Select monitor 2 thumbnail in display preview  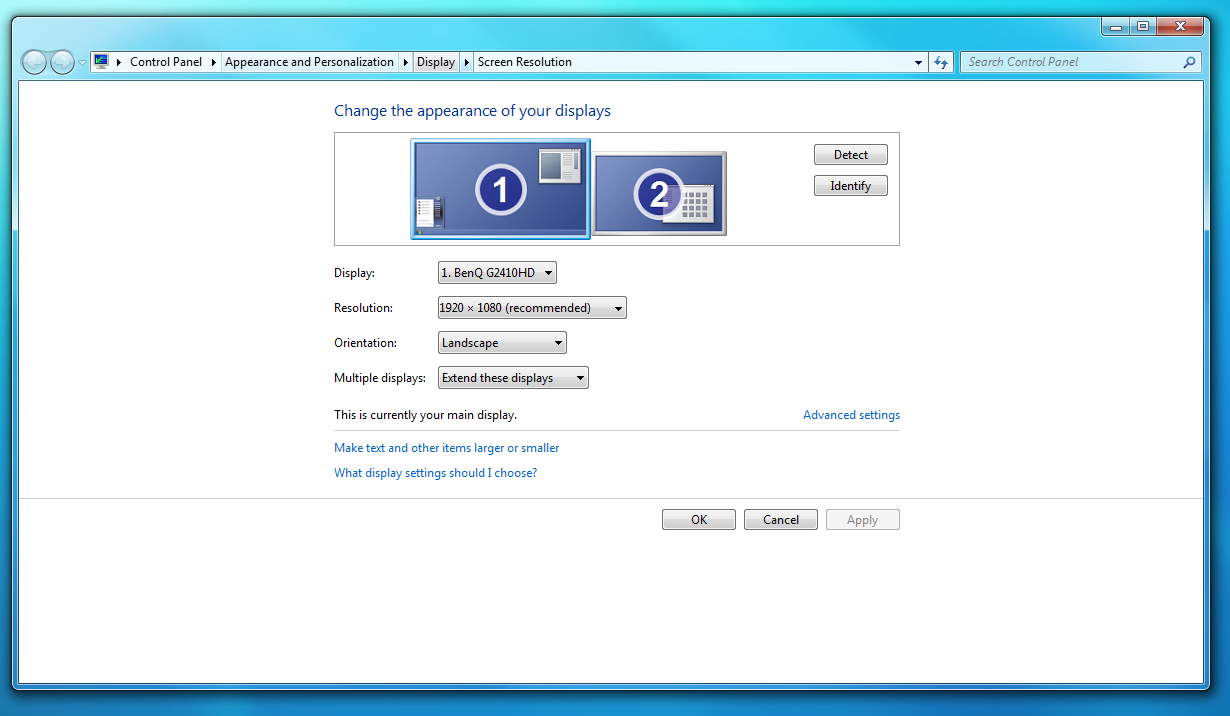click(x=659, y=194)
